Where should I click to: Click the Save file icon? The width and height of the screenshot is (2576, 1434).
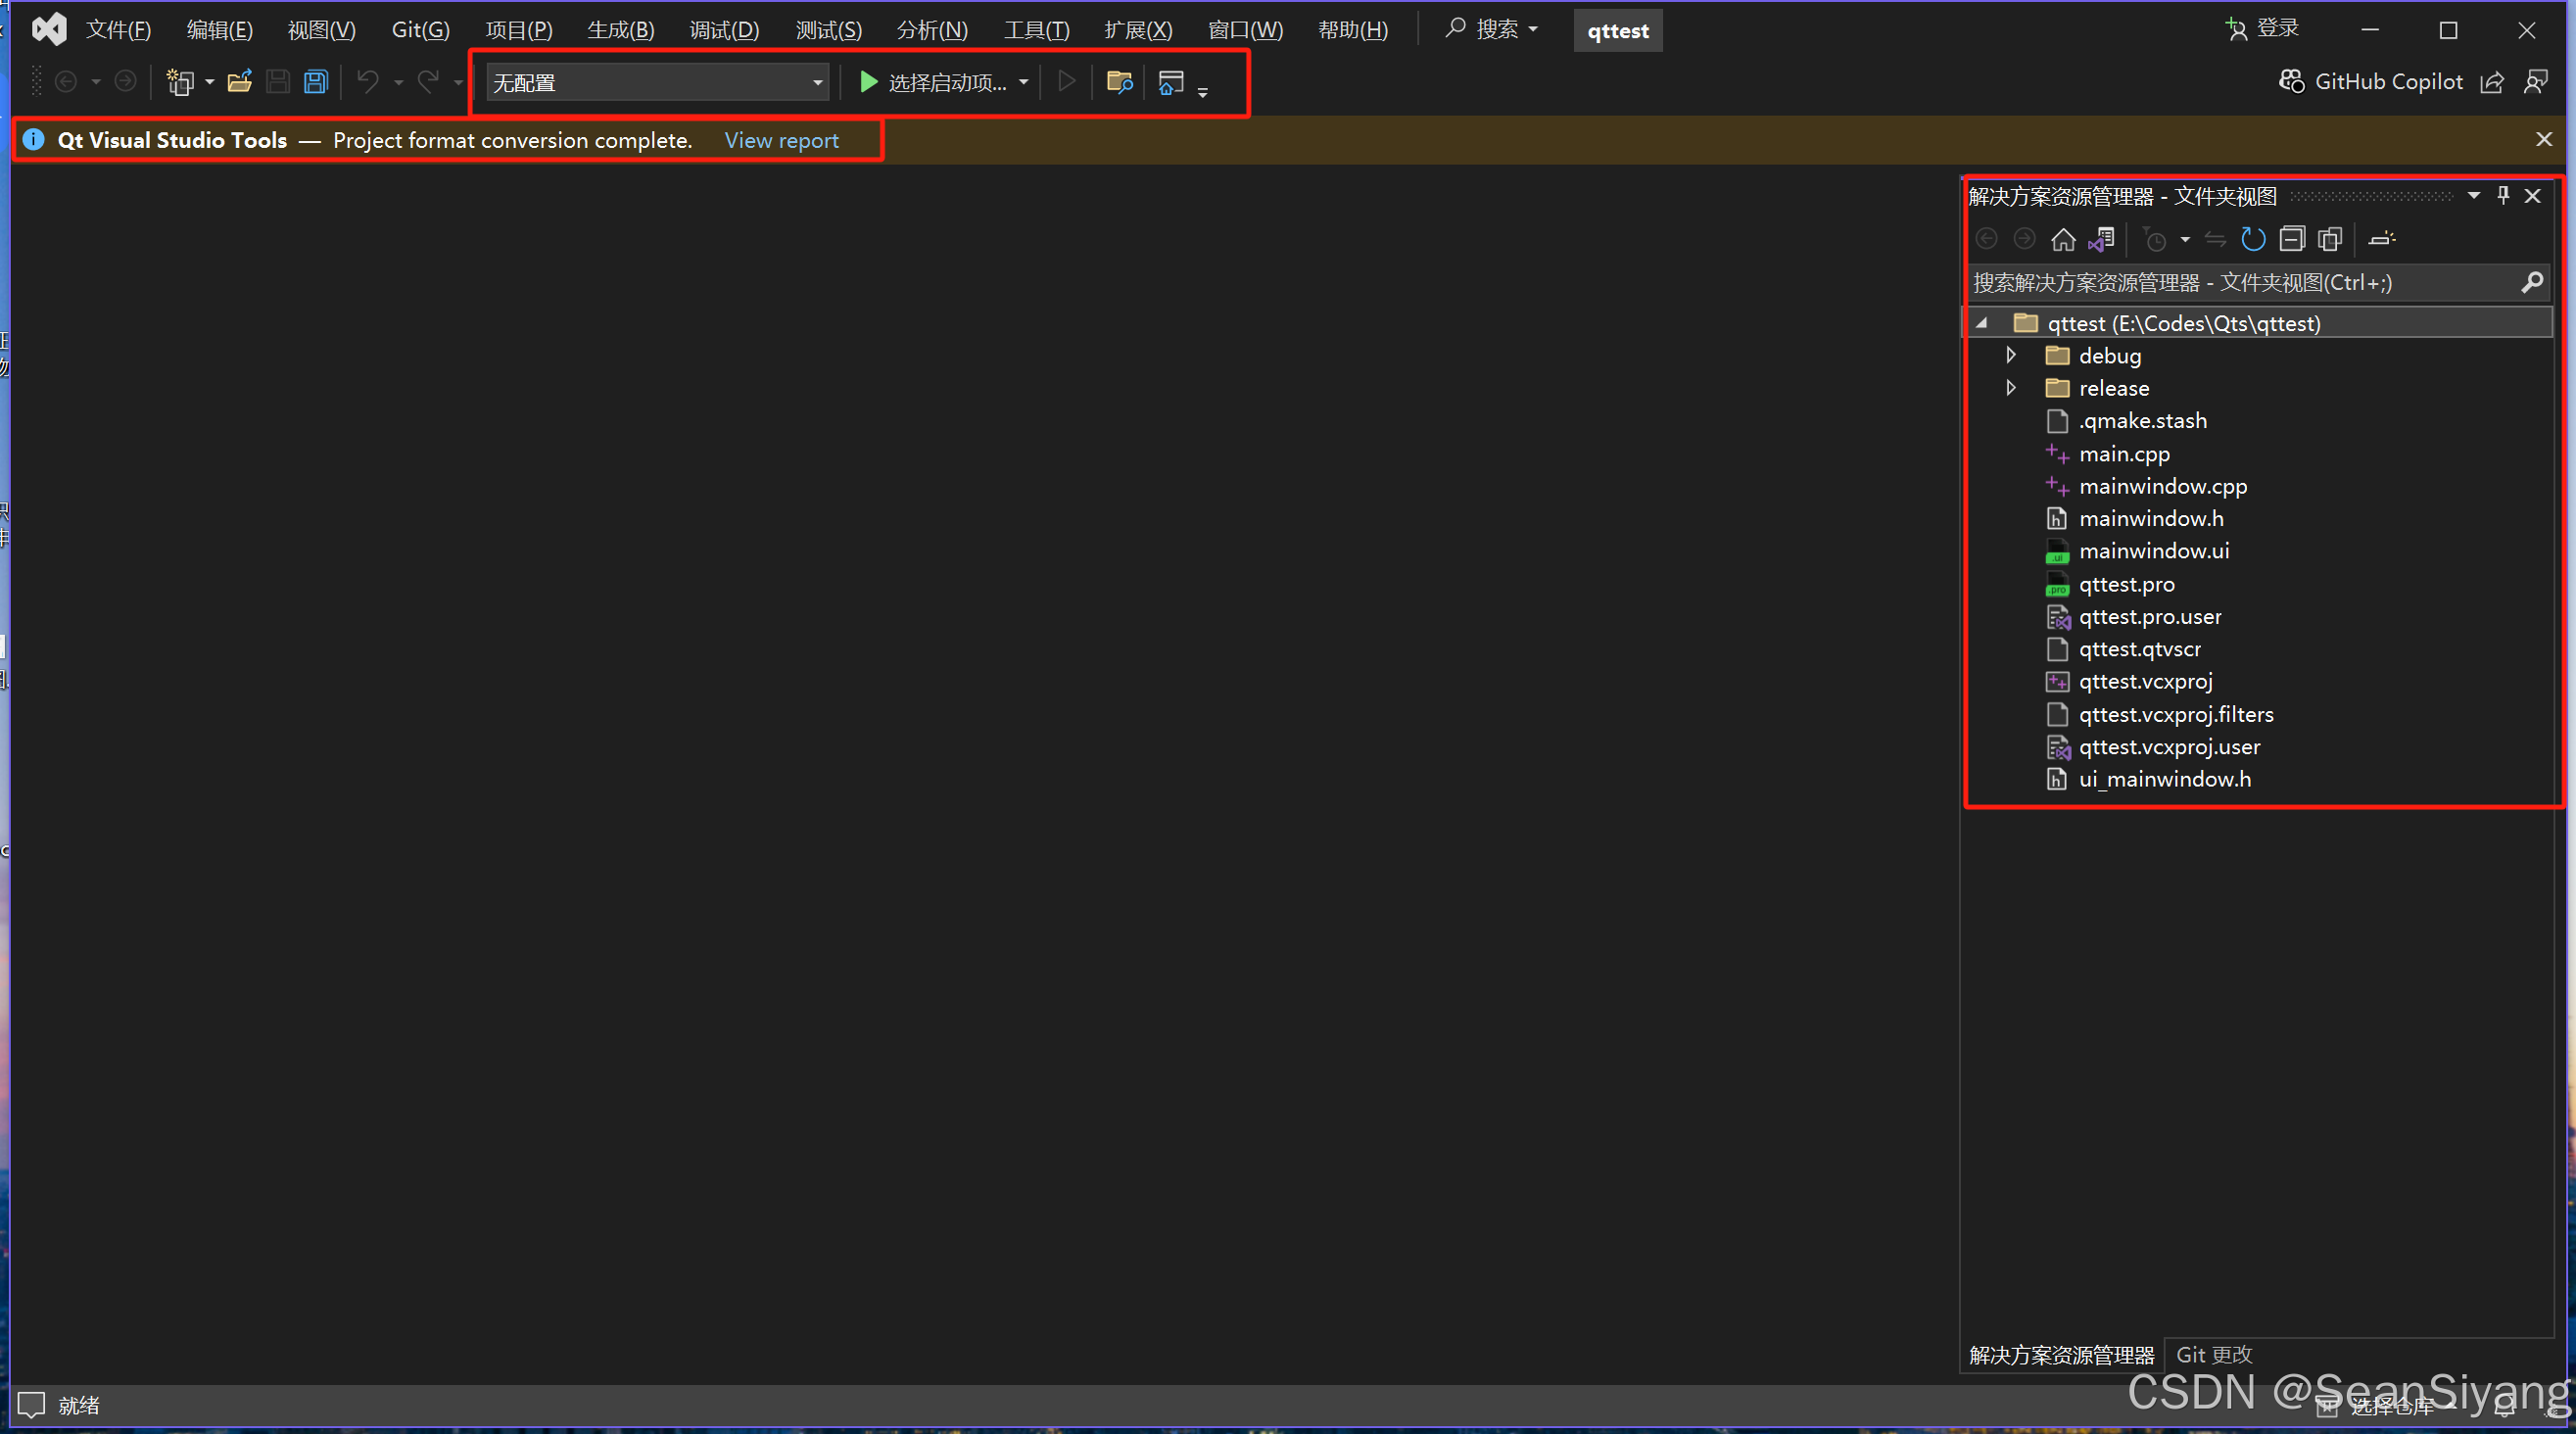[x=278, y=81]
